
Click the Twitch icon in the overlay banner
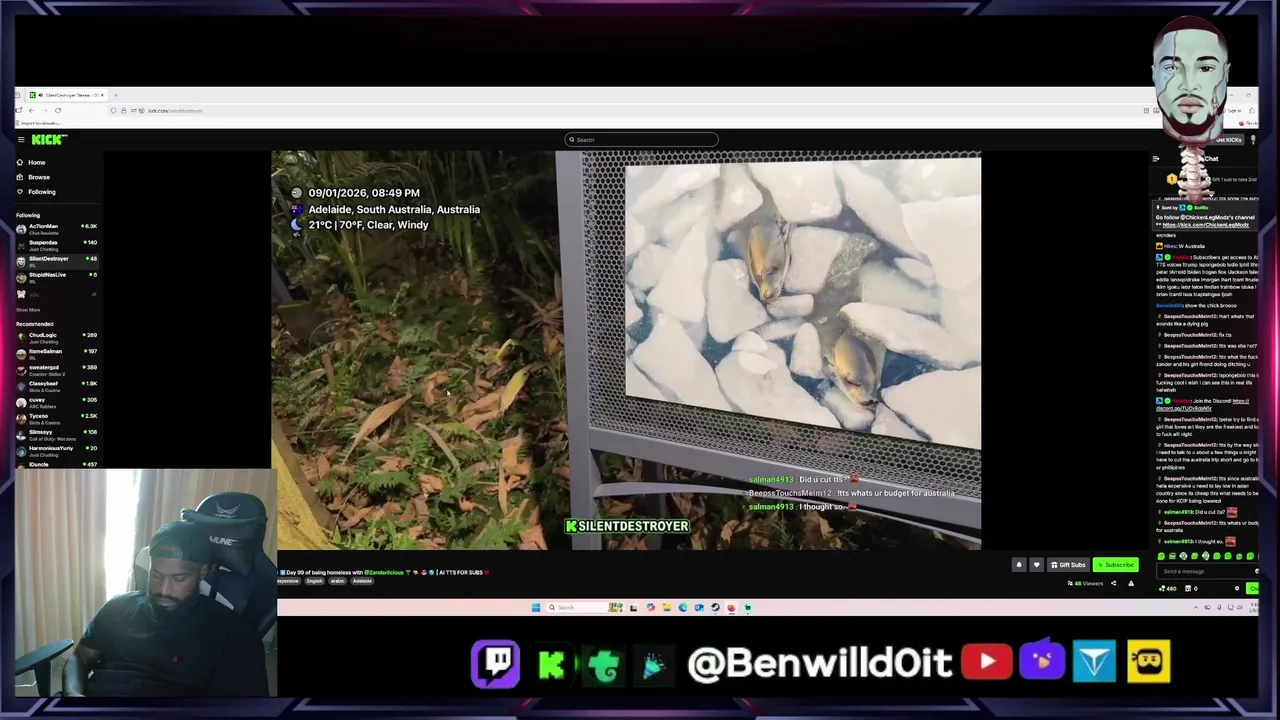coord(496,664)
